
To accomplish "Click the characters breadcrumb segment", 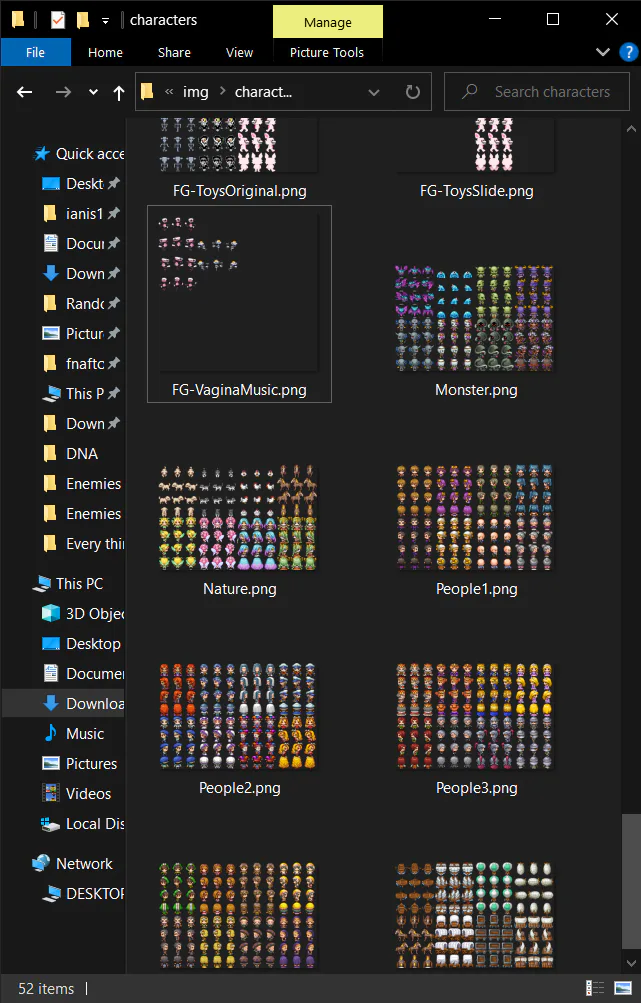I will (x=263, y=92).
